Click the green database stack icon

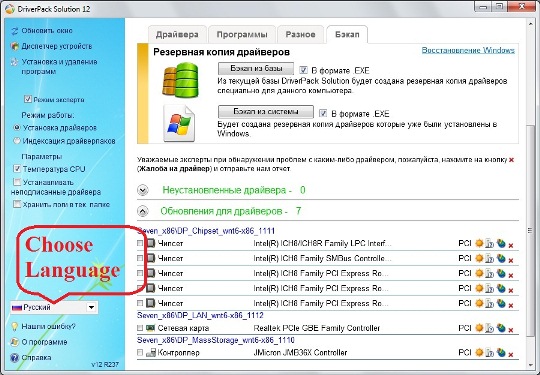181,80
